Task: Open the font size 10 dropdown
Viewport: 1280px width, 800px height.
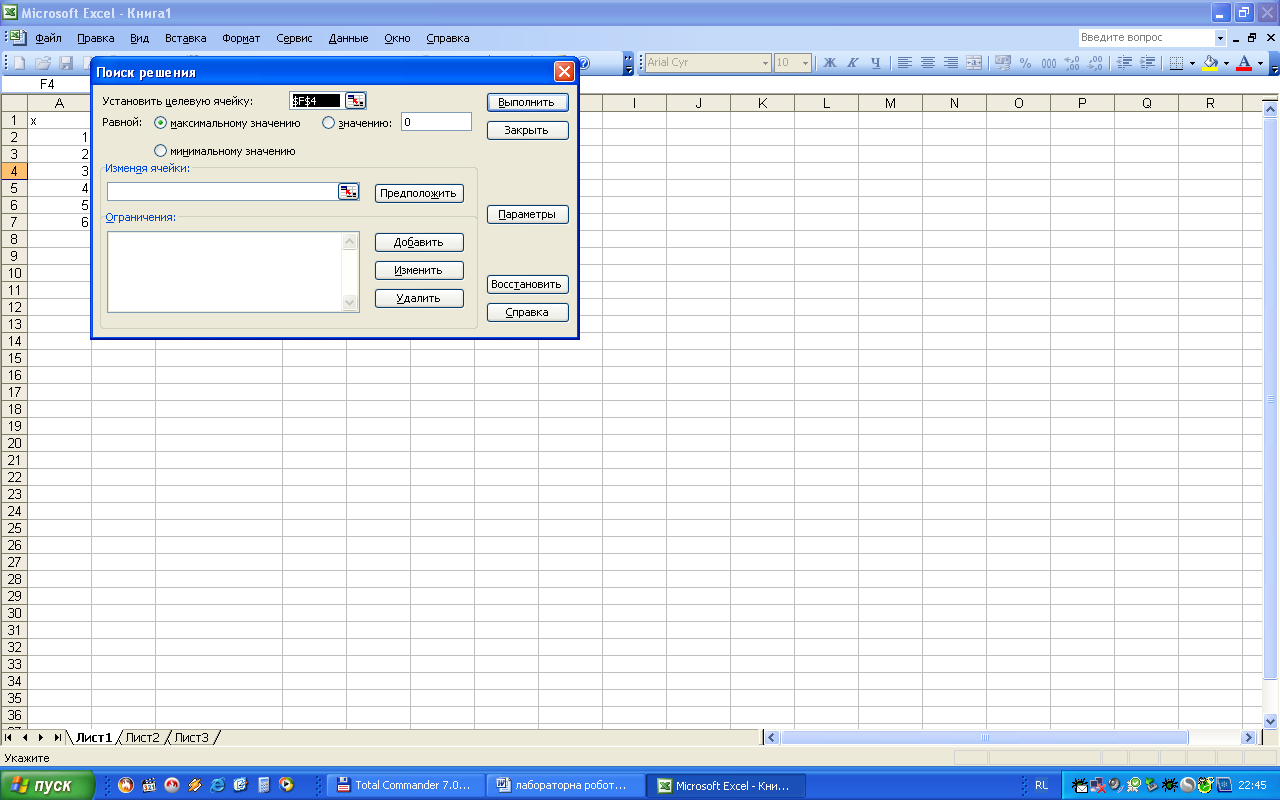Action: click(x=806, y=63)
